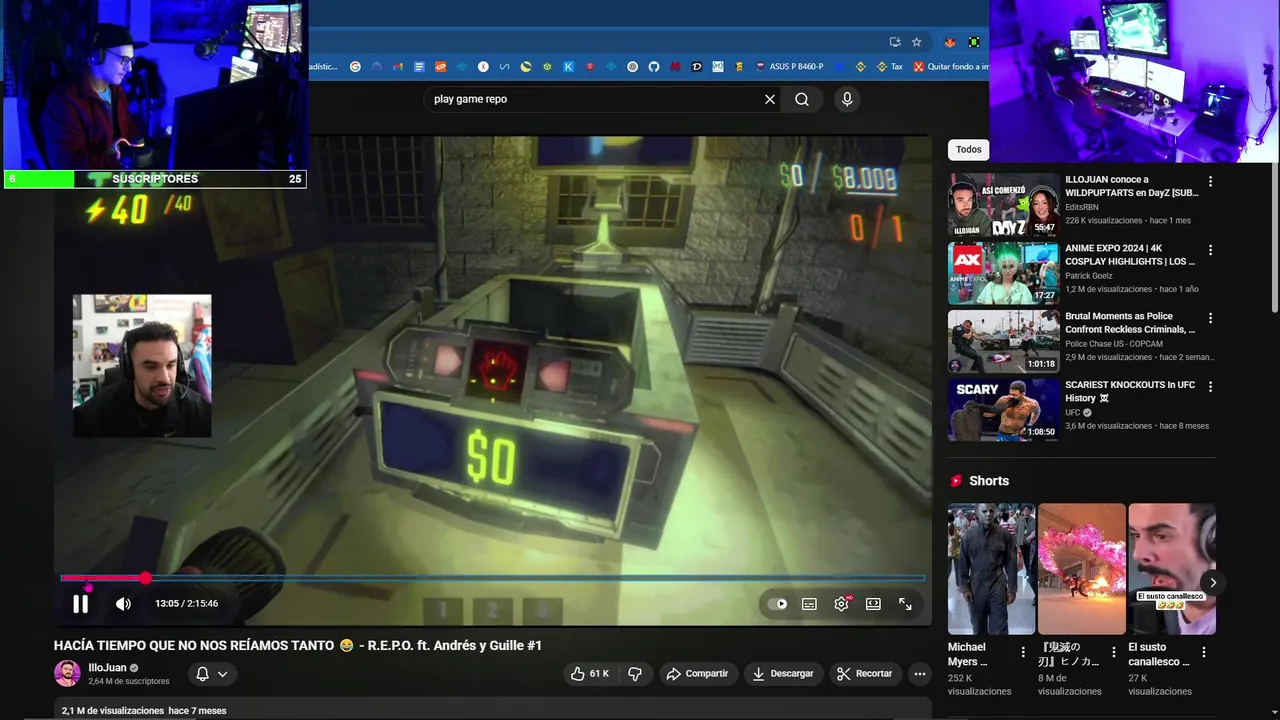The image size is (1280, 720).
Task: Clear the search box text
Action: point(770,99)
